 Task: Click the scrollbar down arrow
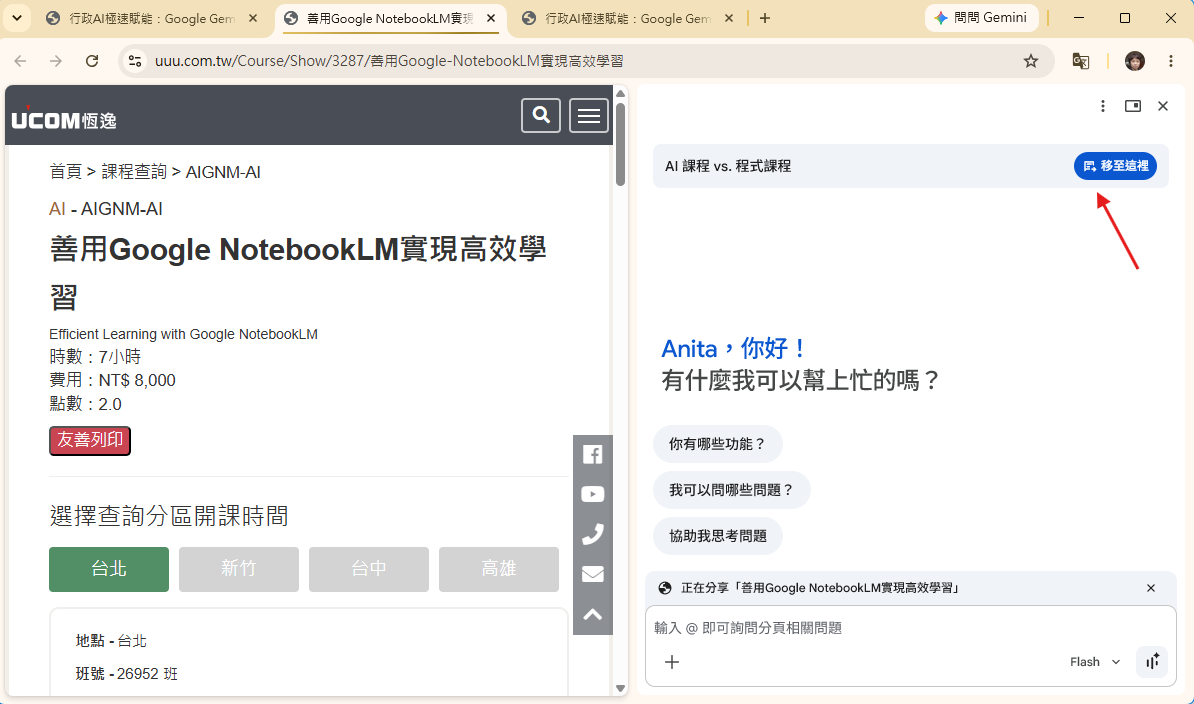(621, 688)
